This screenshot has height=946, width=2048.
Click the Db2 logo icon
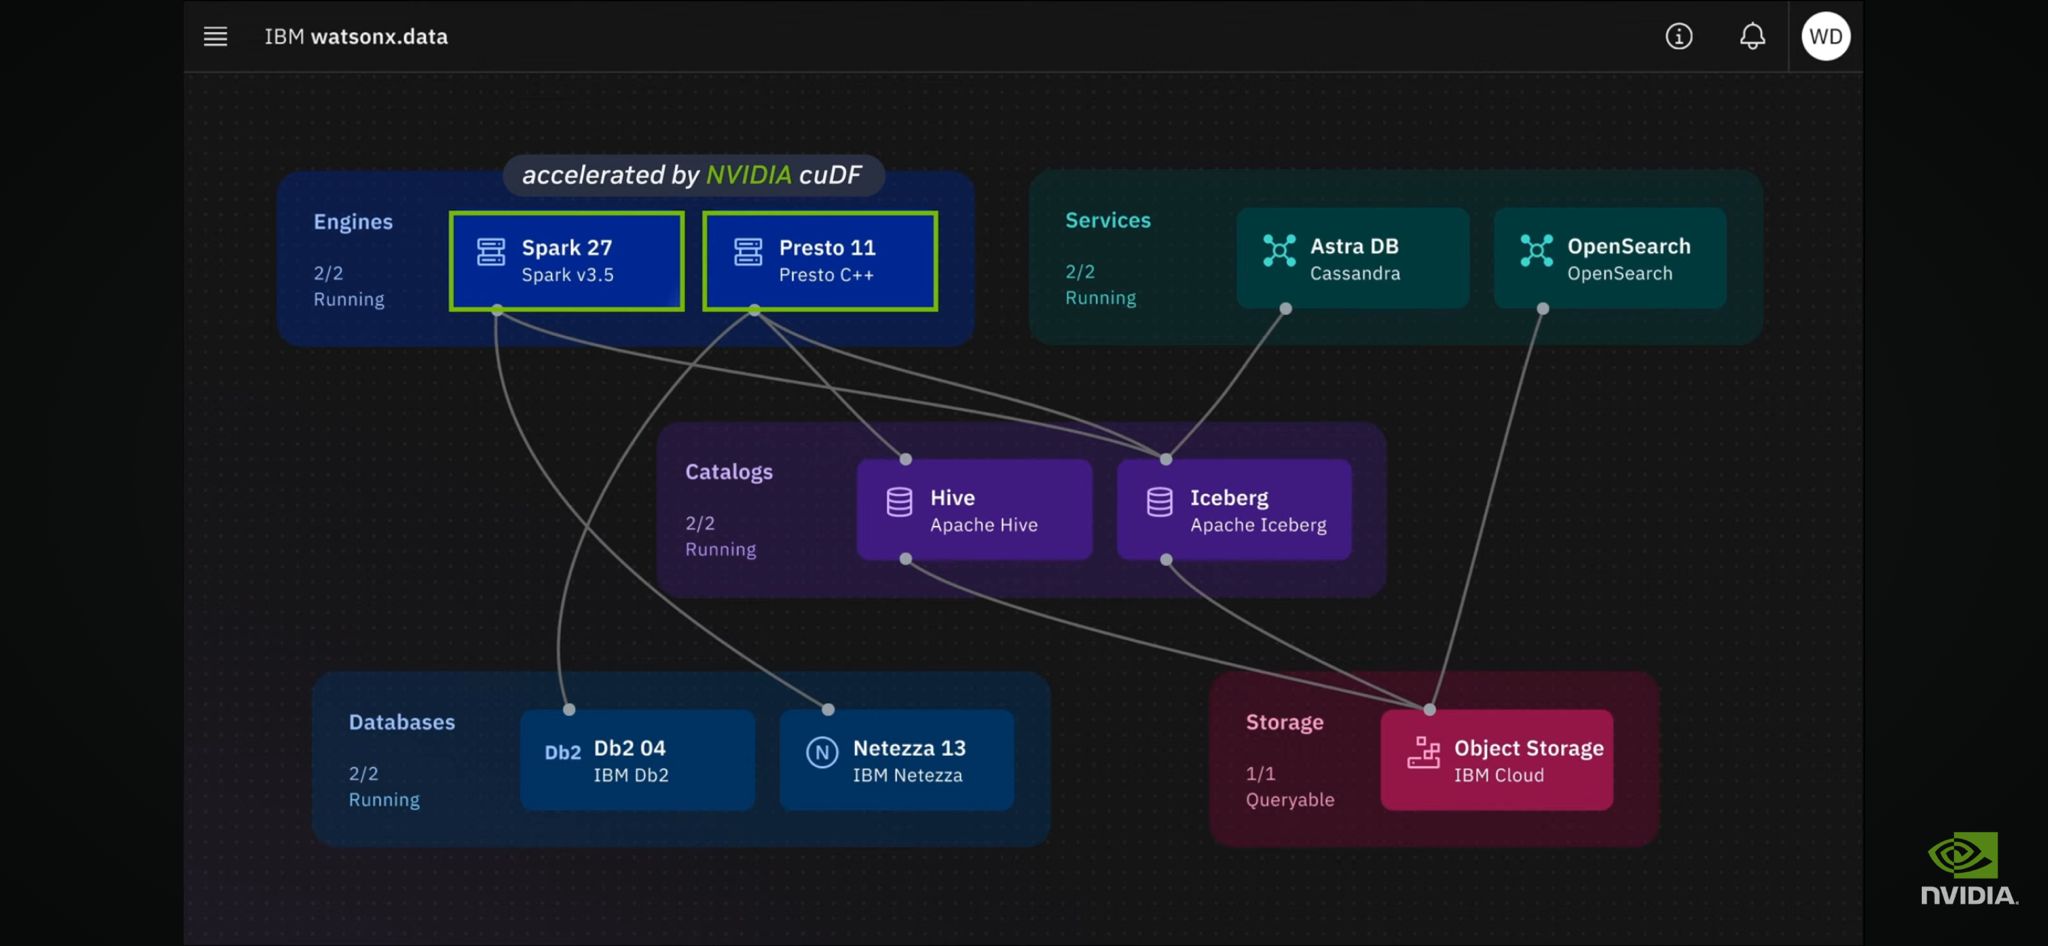click(x=562, y=753)
